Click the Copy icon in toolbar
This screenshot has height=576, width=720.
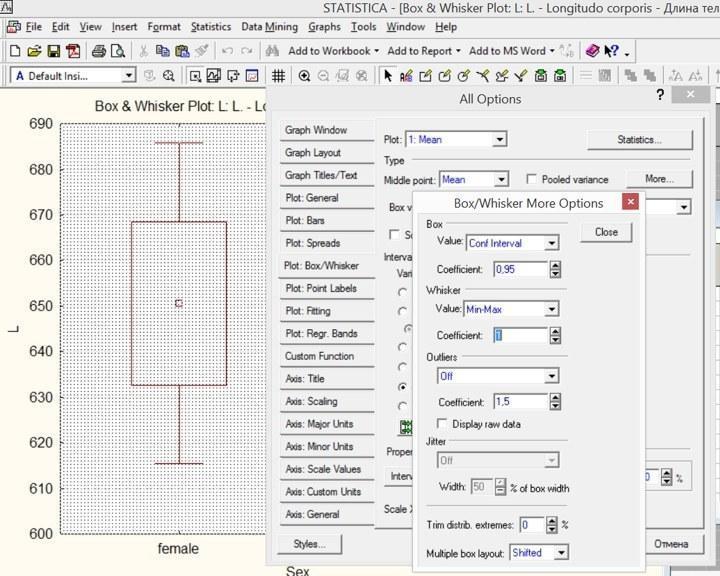[x=163, y=50]
